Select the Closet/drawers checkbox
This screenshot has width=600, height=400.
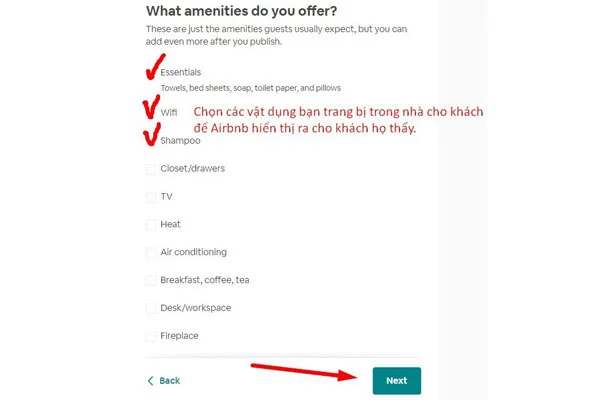click(151, 168)
